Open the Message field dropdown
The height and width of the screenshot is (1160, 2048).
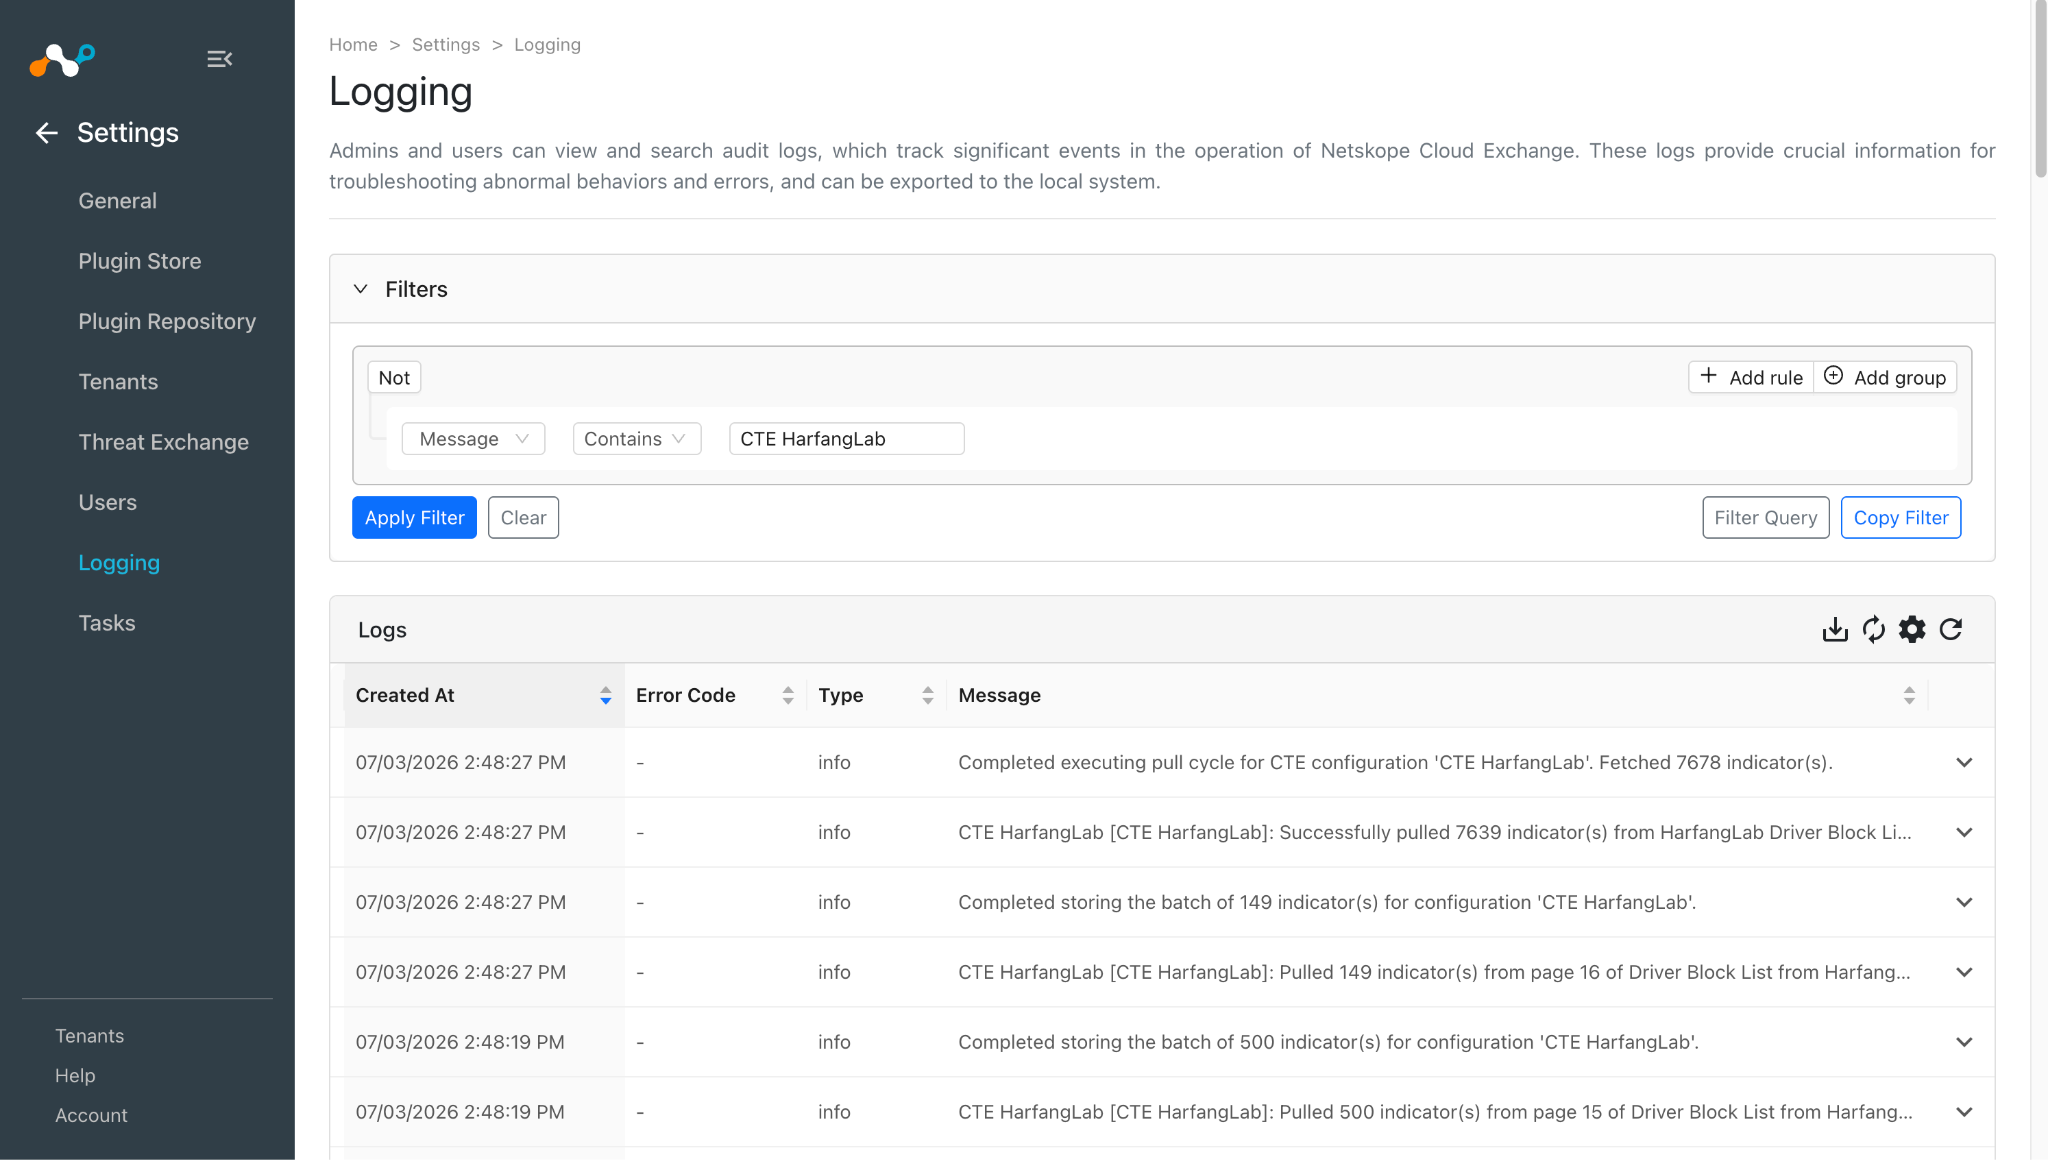(x=473, y=439)
